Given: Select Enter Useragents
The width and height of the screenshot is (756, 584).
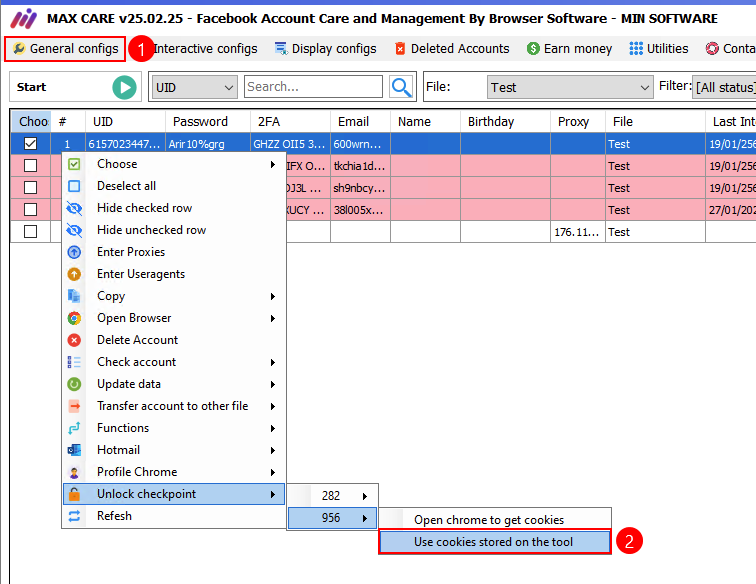Looking at the screenshot, I should coord(174,274).
